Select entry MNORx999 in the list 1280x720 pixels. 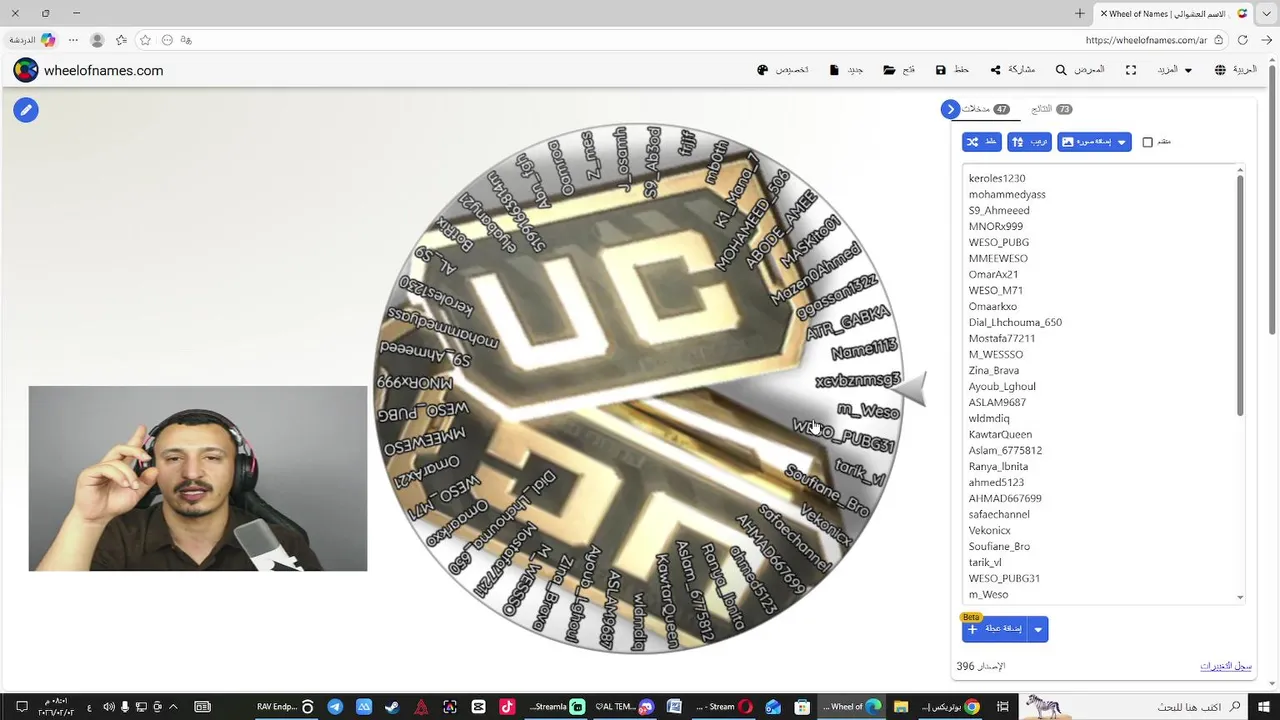(996, 226)
